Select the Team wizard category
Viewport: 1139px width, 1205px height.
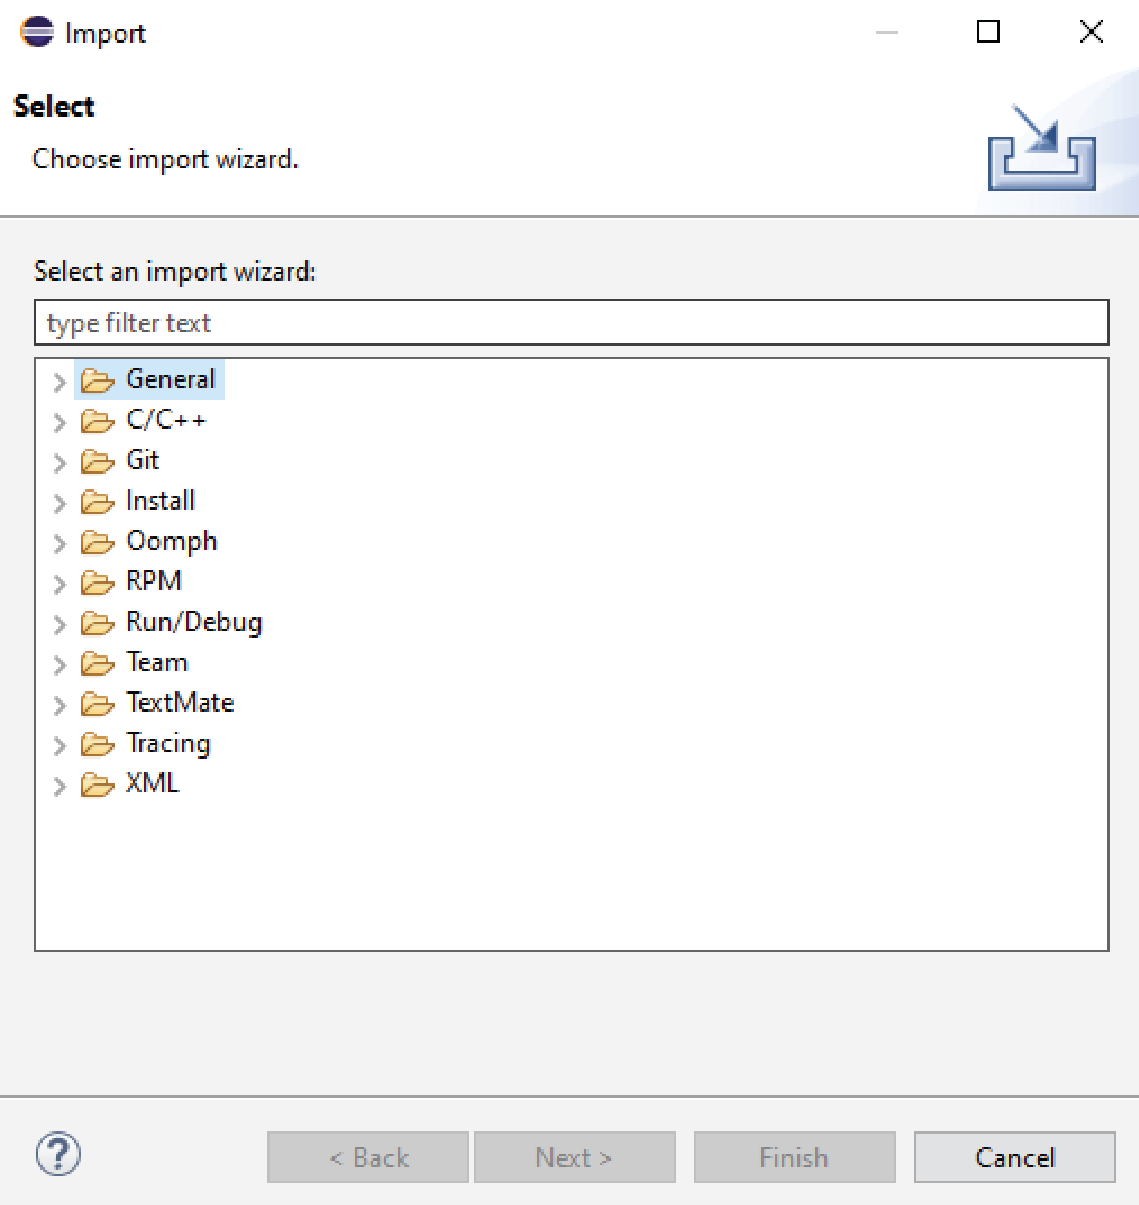(157, 662)
